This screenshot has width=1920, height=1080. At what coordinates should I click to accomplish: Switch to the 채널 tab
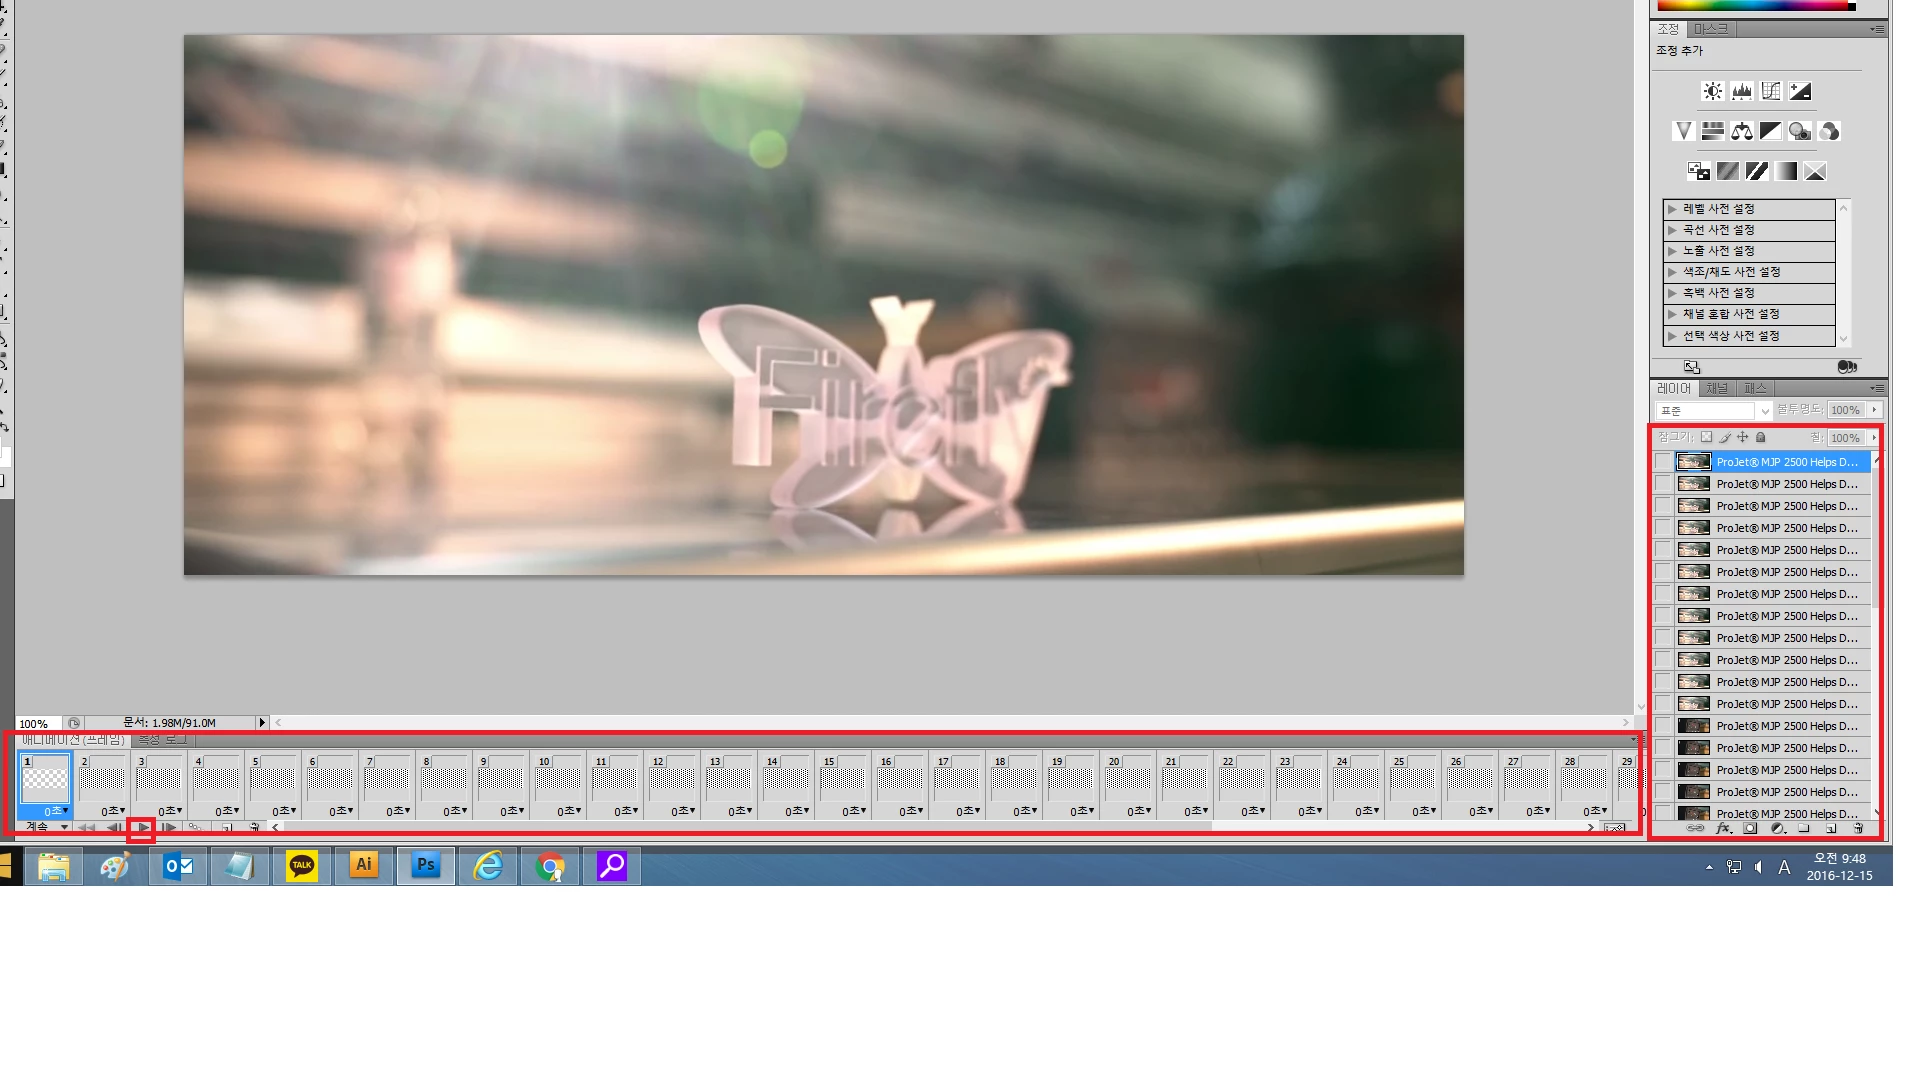coord(1717,388)
